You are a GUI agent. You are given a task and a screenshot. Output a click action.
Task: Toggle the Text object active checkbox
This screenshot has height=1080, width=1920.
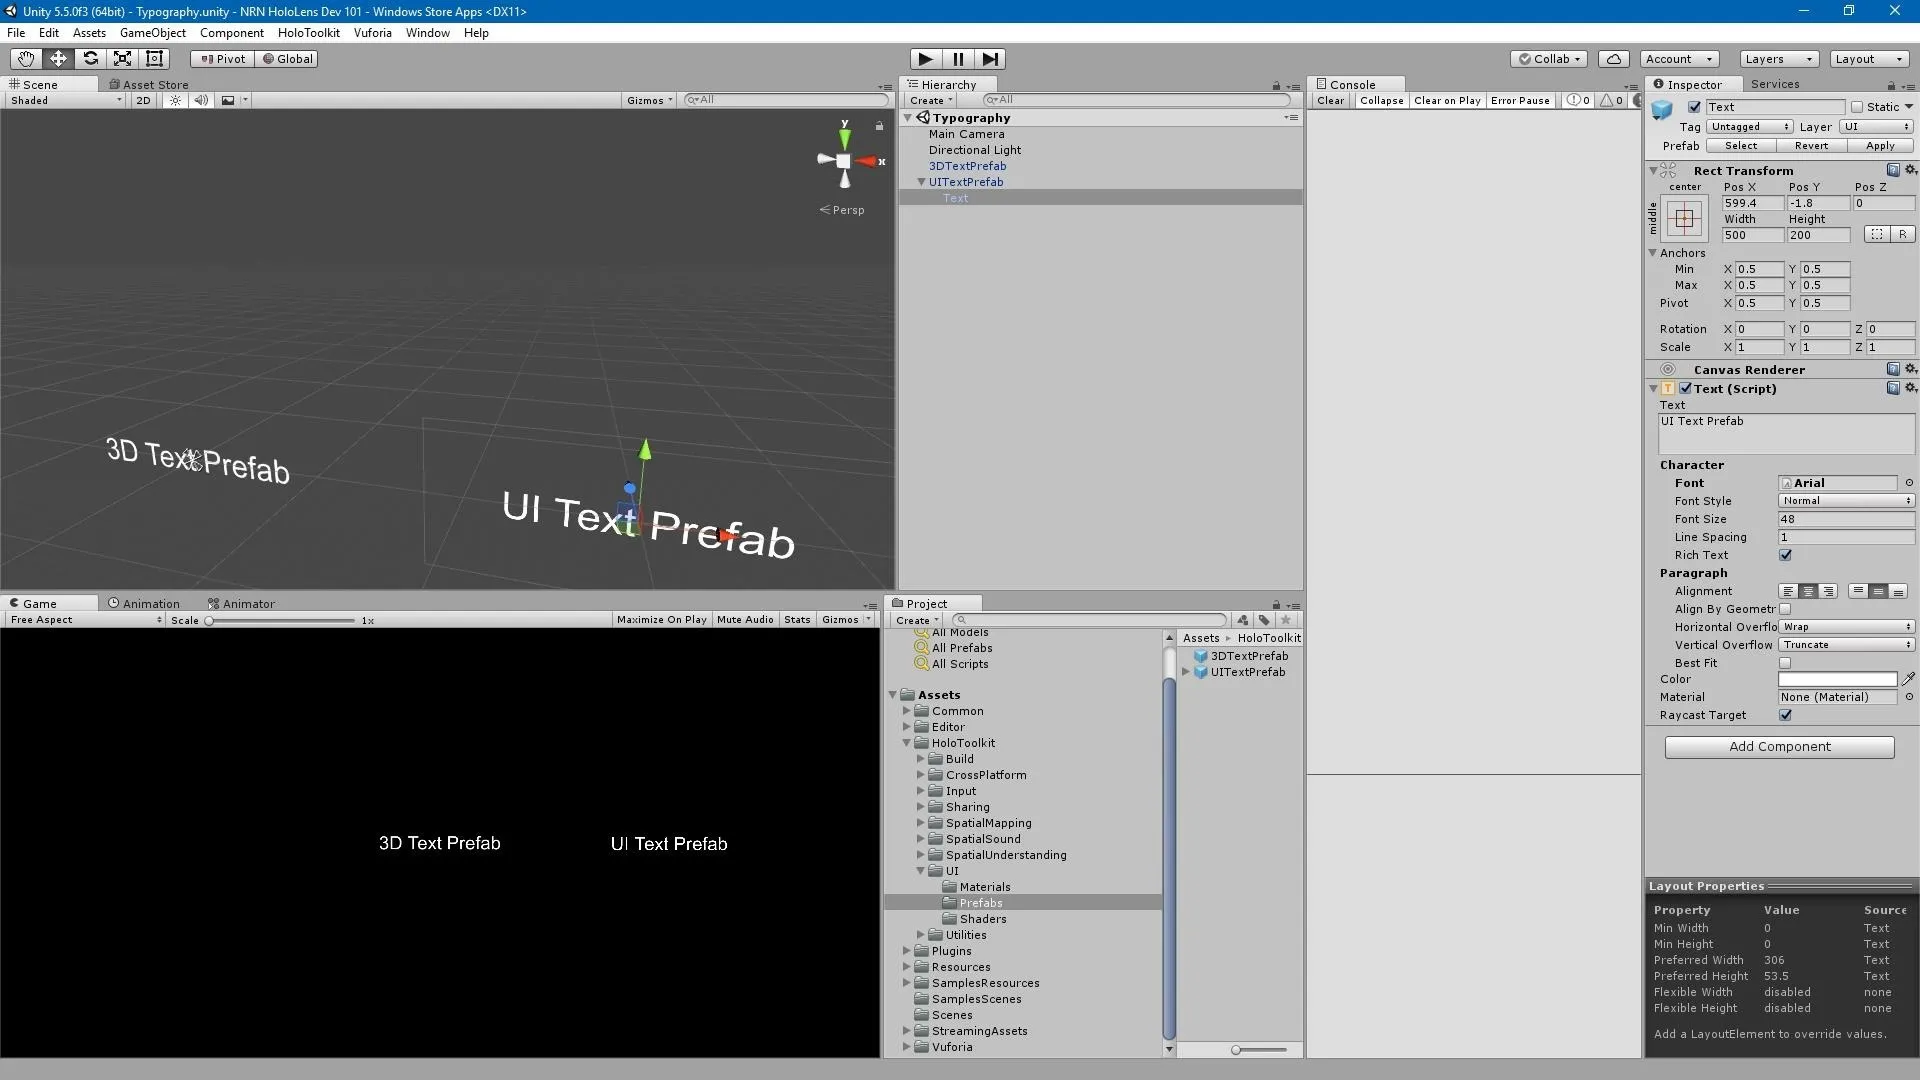tap(1694, 107)
